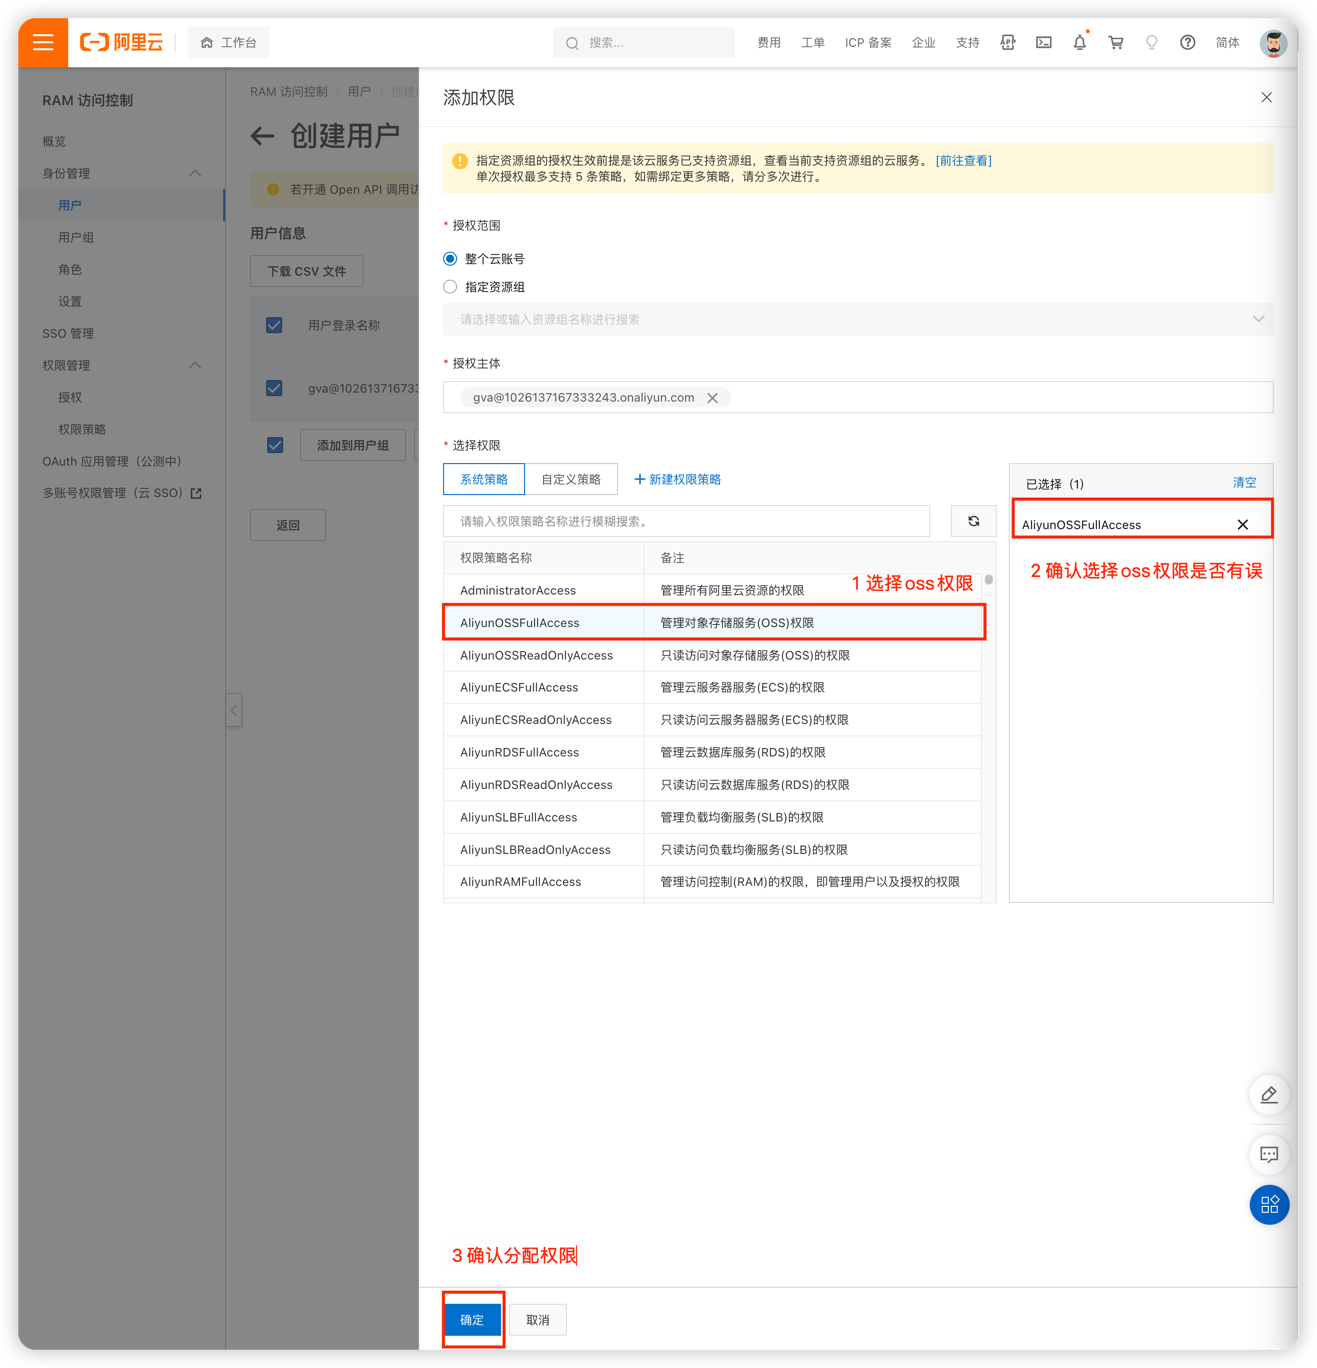
Task: Open the blue quick-access grid button
Action: tap(1269, 1204)
